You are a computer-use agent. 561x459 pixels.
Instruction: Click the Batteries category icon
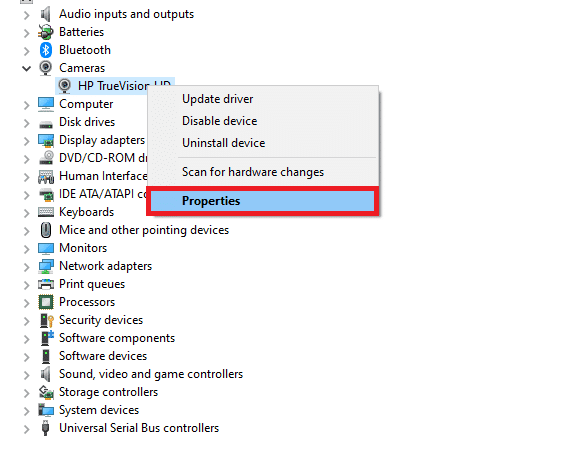pyautogui.click(x=46, y=32)
